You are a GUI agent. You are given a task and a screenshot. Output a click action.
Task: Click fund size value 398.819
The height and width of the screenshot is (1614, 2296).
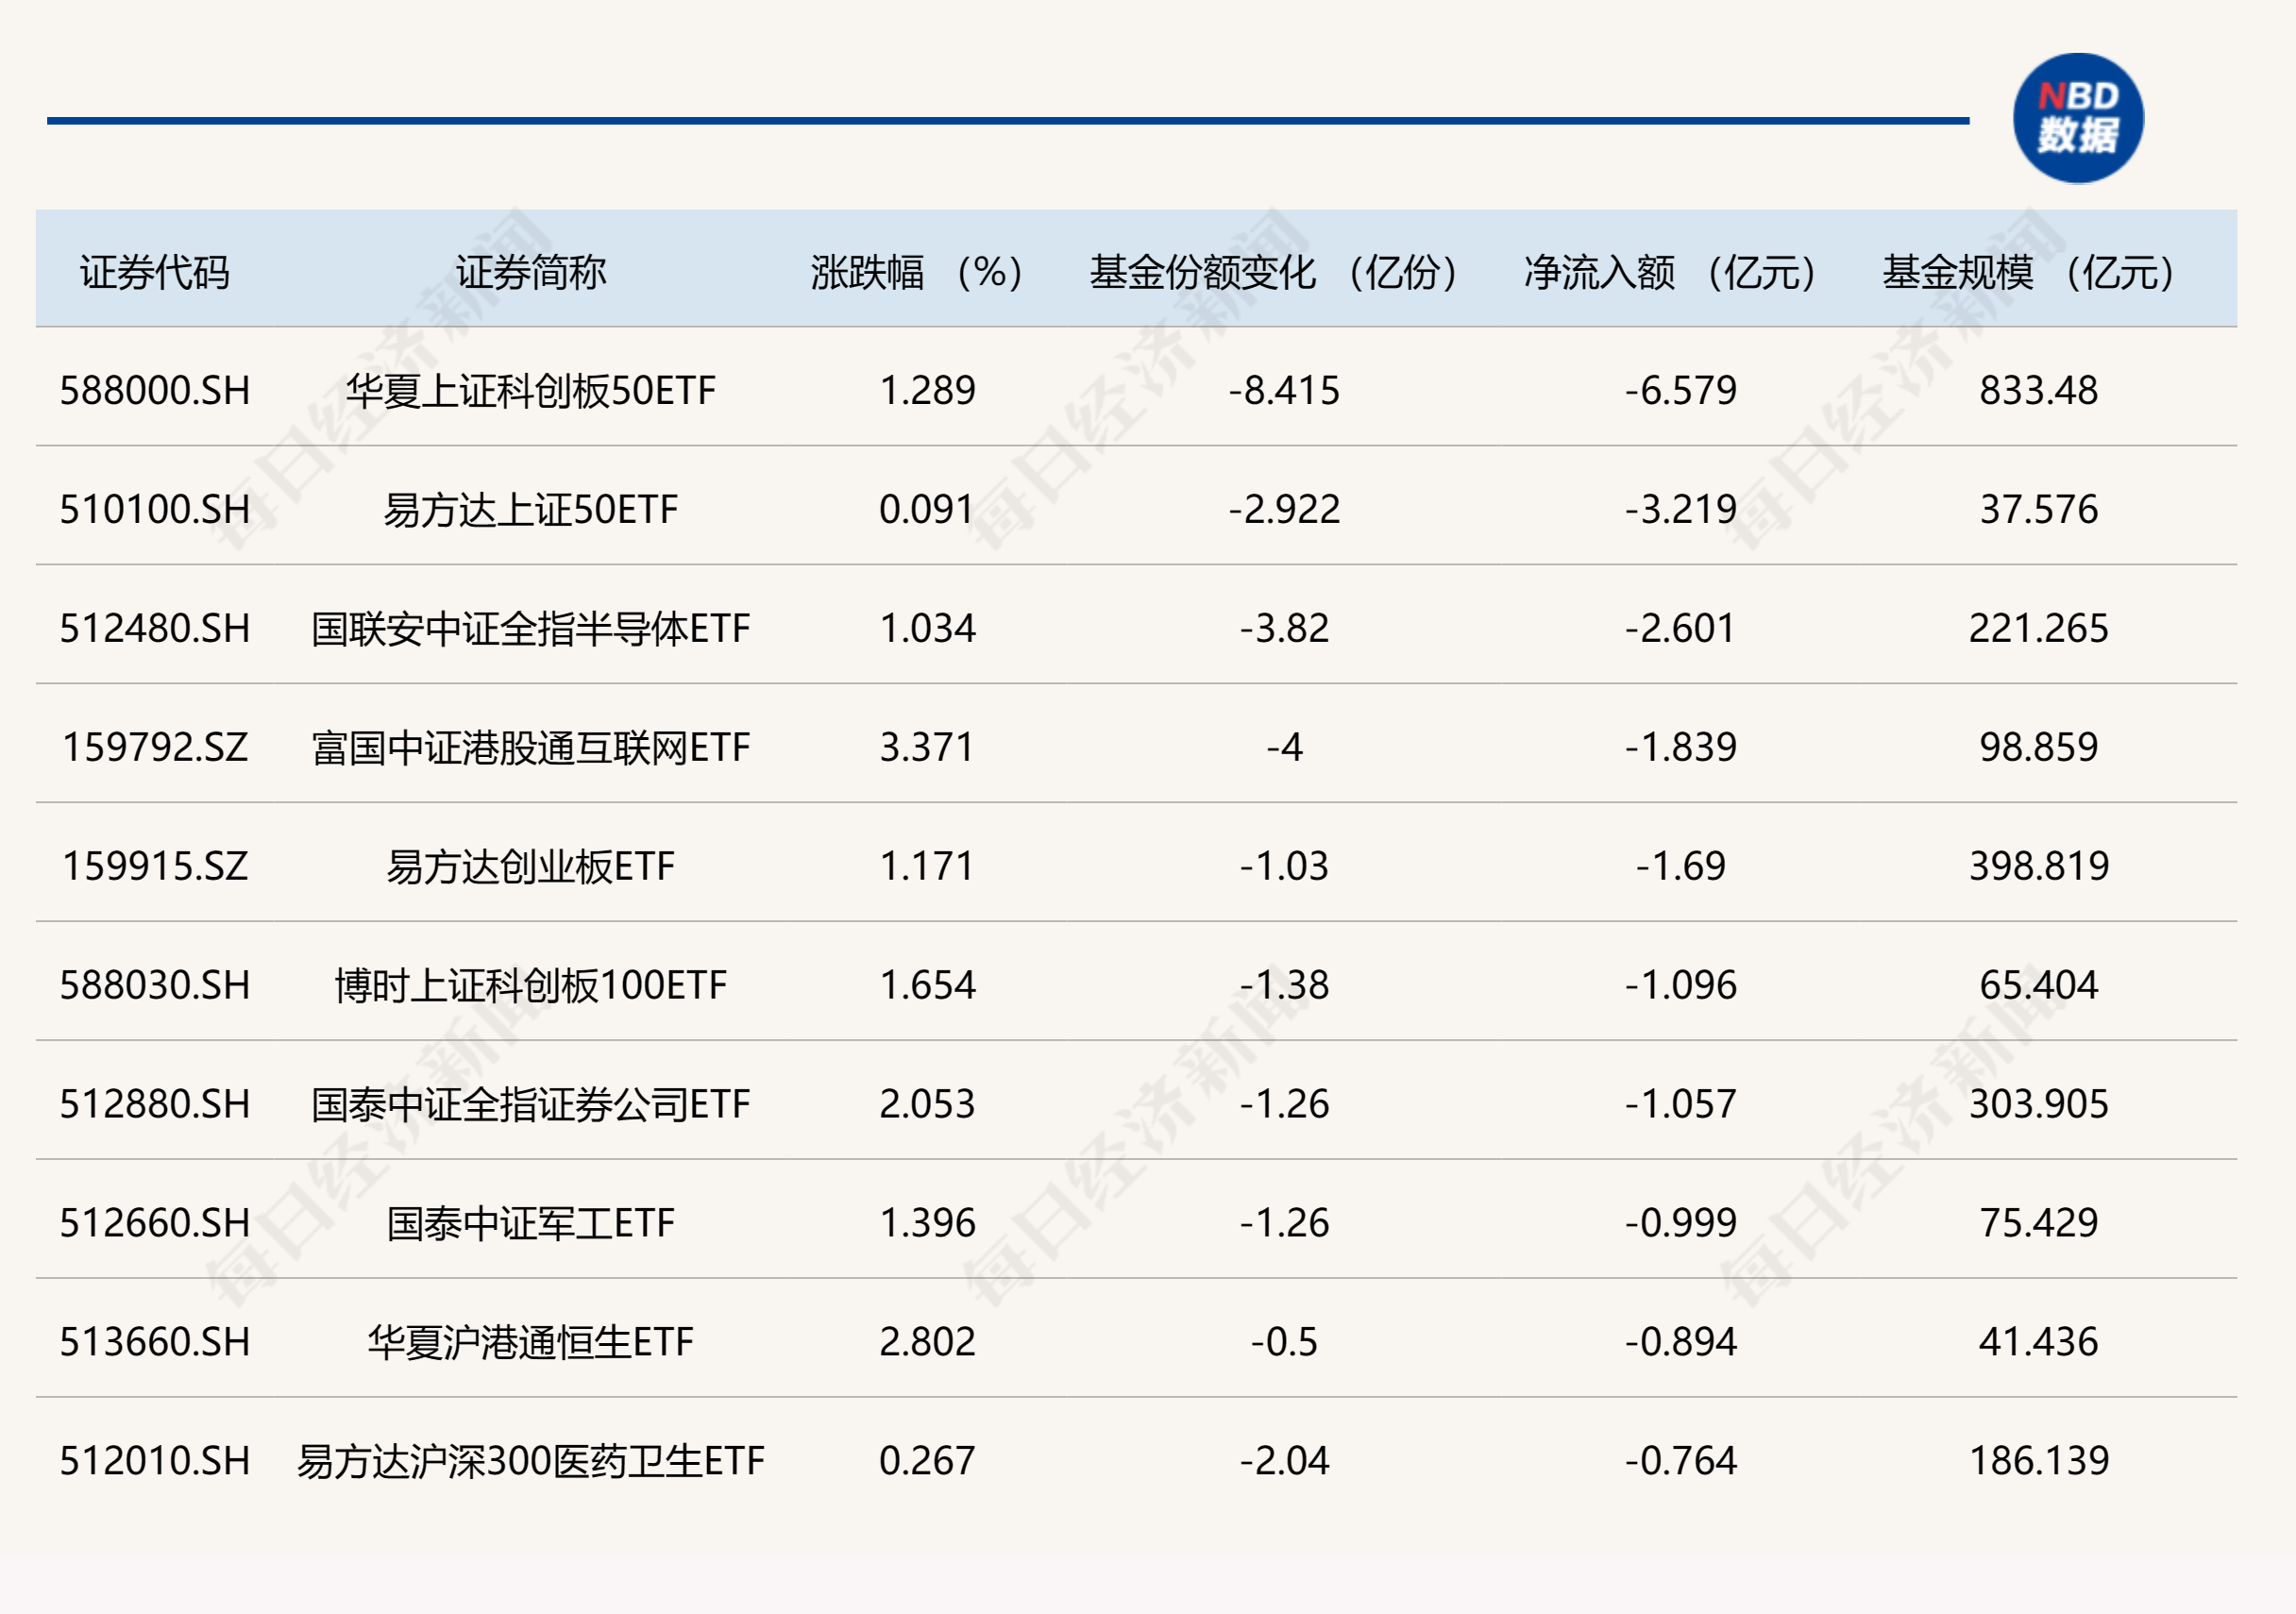click(x=2038, y=866)
